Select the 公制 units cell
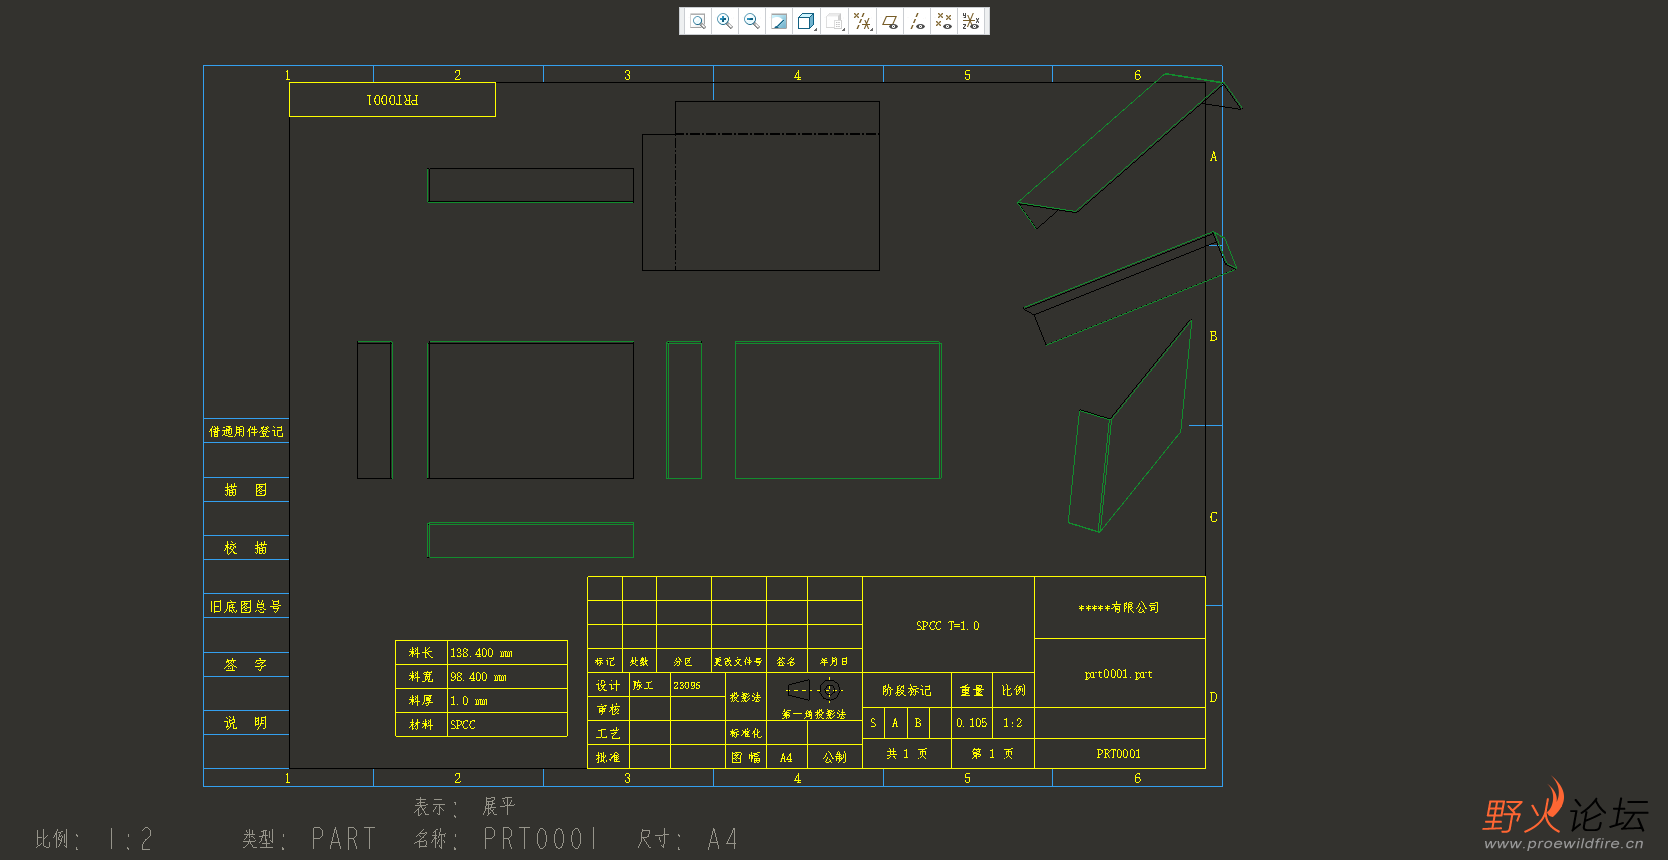Image resolution: width=1668 pixels, height=860 pixels. point(835,757)
